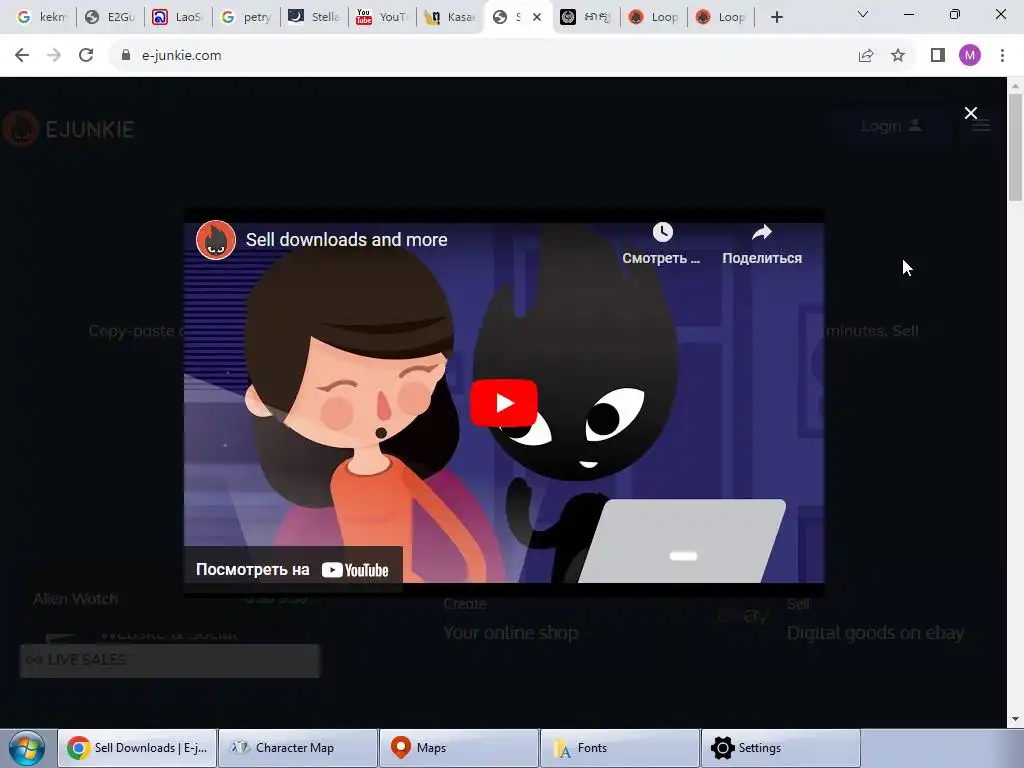Click the scrollbar up arrow
The width and height of the screenshot is (1024, 768).
1015,85
